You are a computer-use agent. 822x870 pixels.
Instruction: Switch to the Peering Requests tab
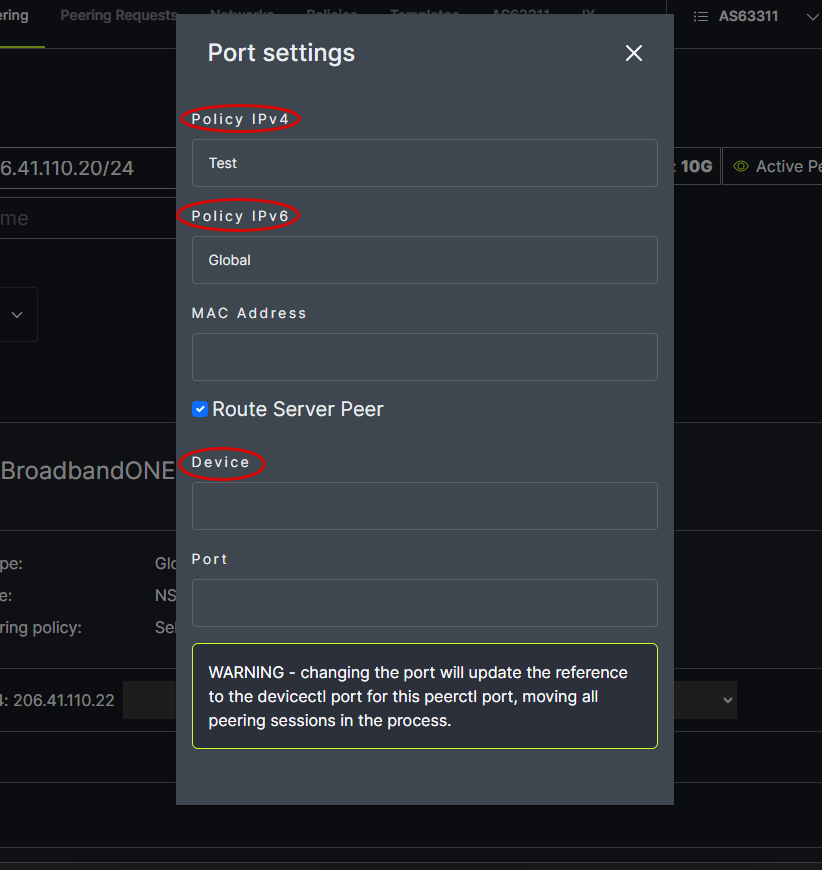pyautogui.click(x=118, y=16)
